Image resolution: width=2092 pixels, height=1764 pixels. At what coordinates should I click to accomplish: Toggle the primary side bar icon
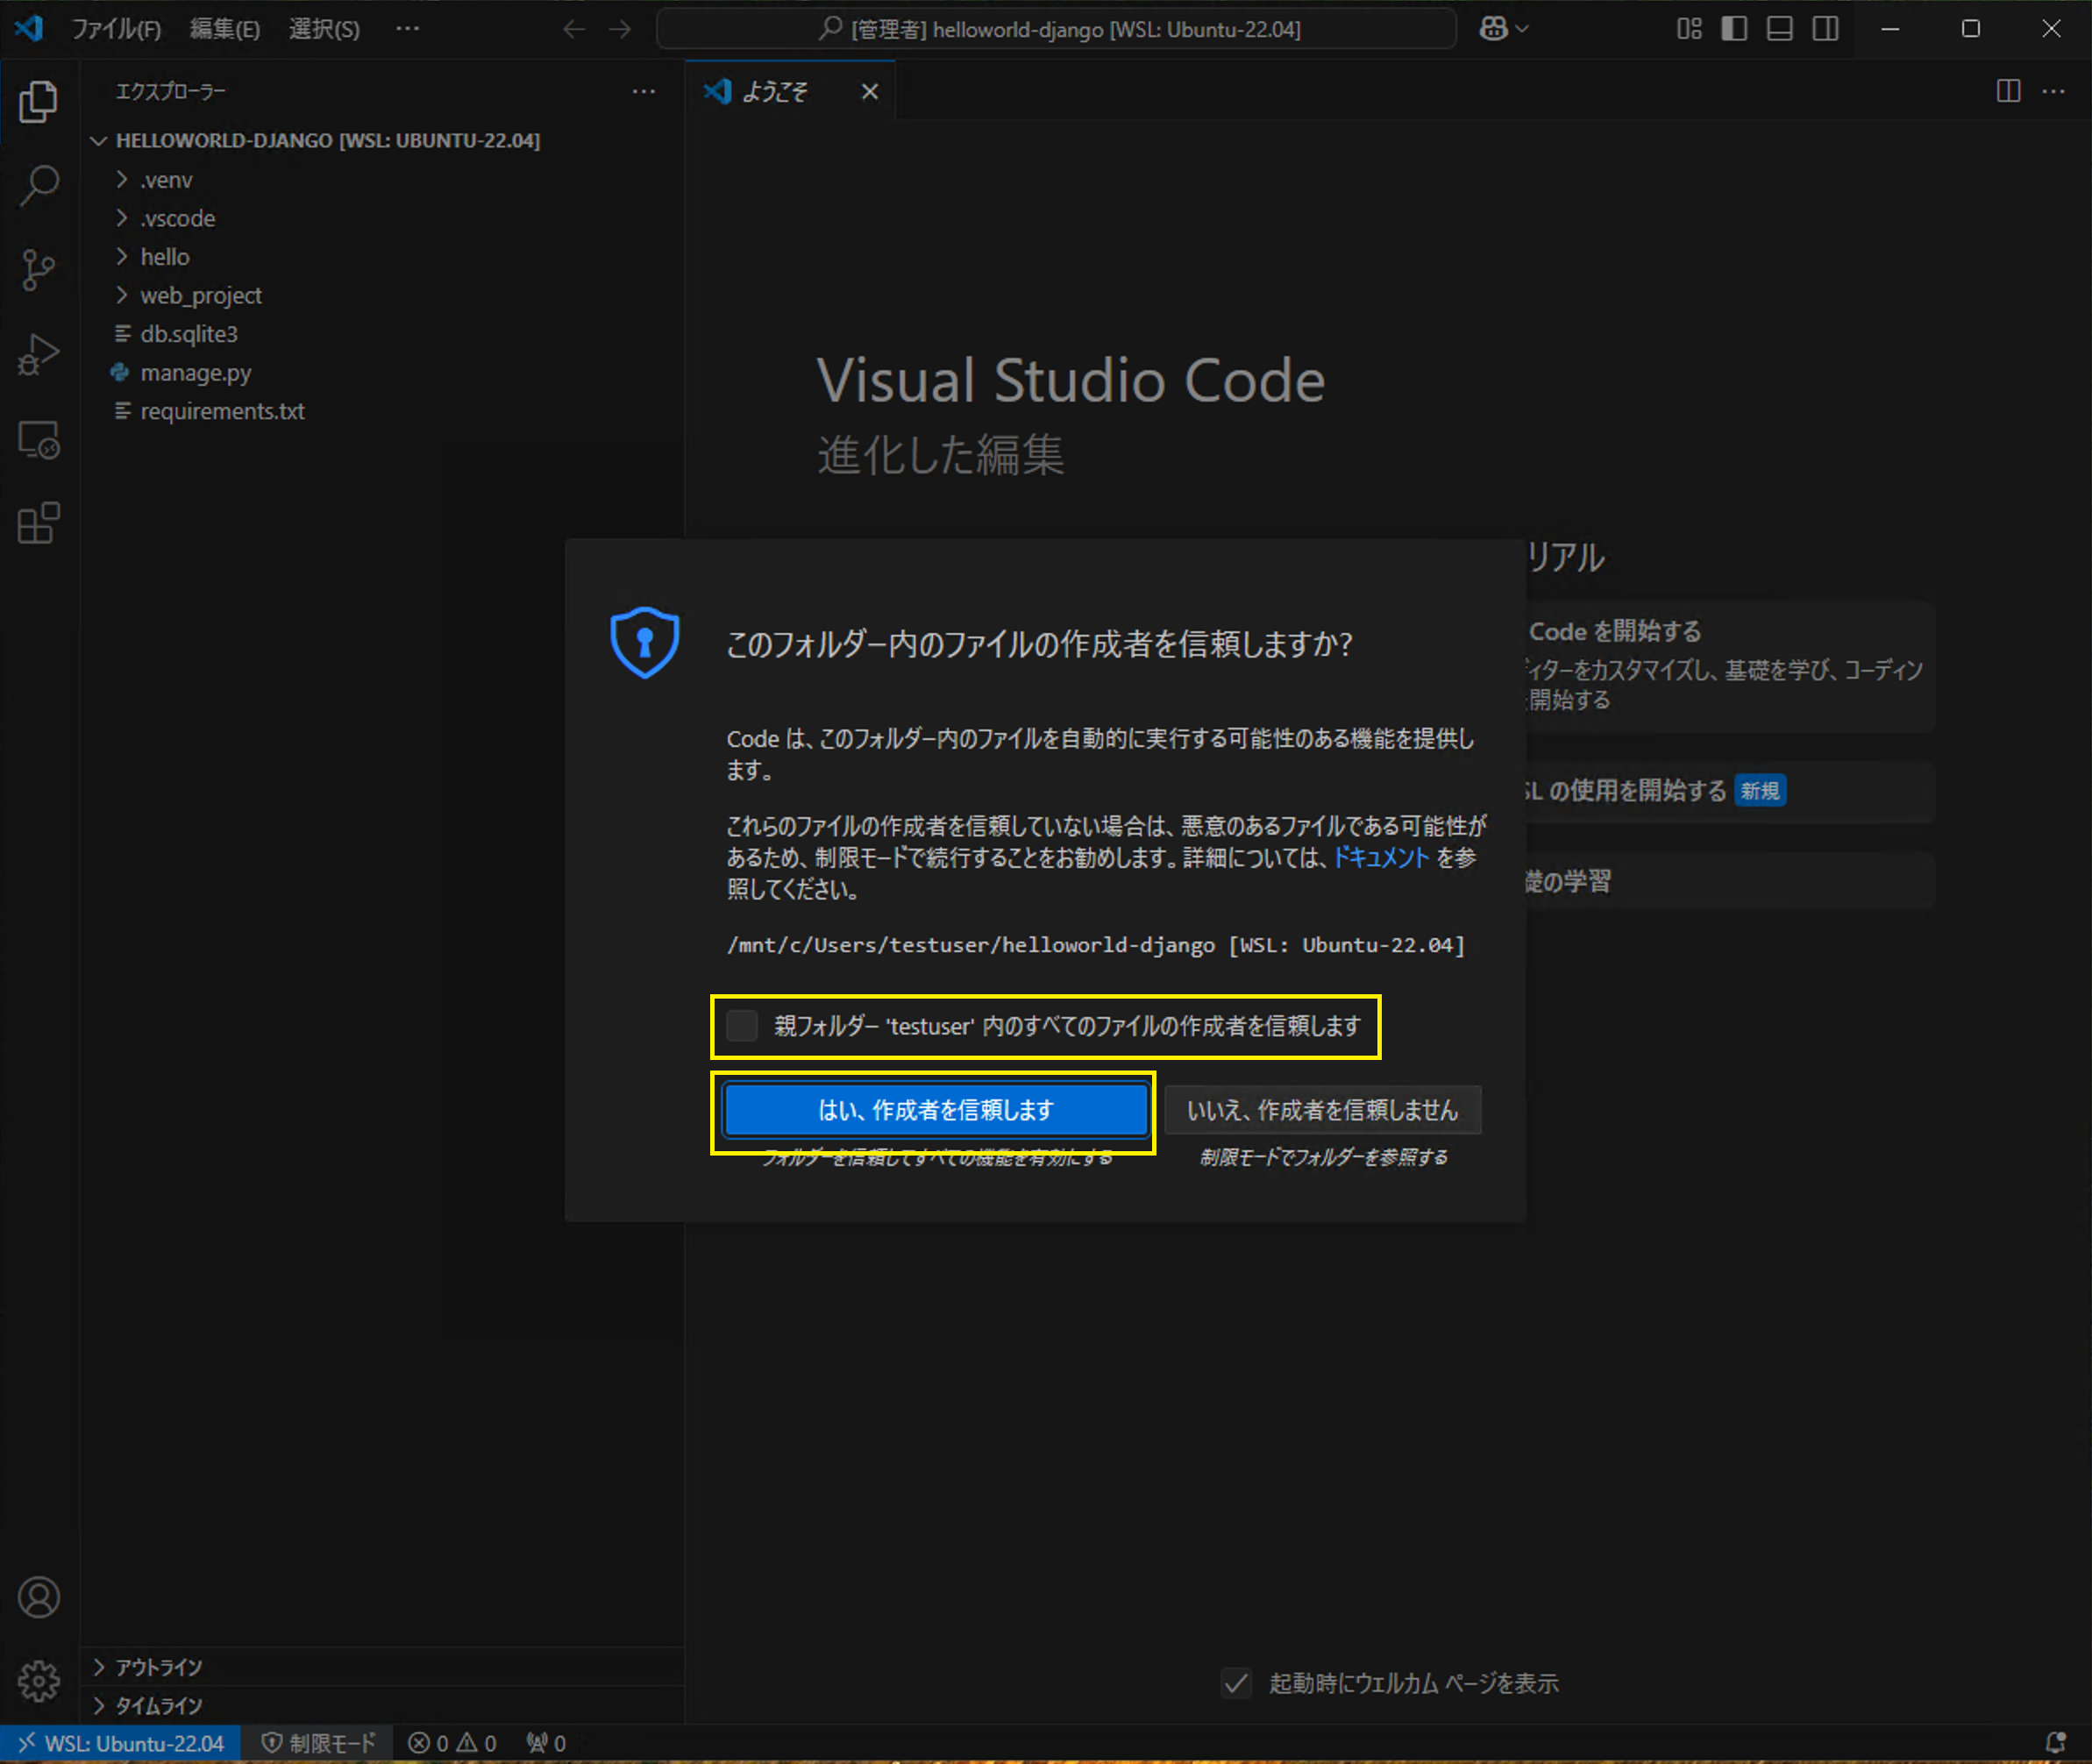pos(1734,29)
